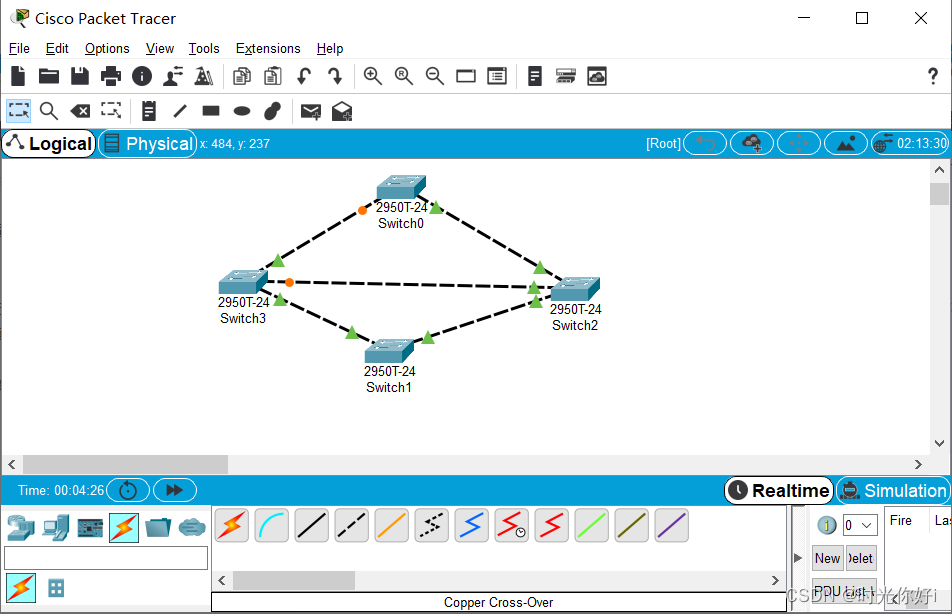This screenshot has height=614, width=952.
Task: Select the orange Fiber cable
Action: point(392,525)
